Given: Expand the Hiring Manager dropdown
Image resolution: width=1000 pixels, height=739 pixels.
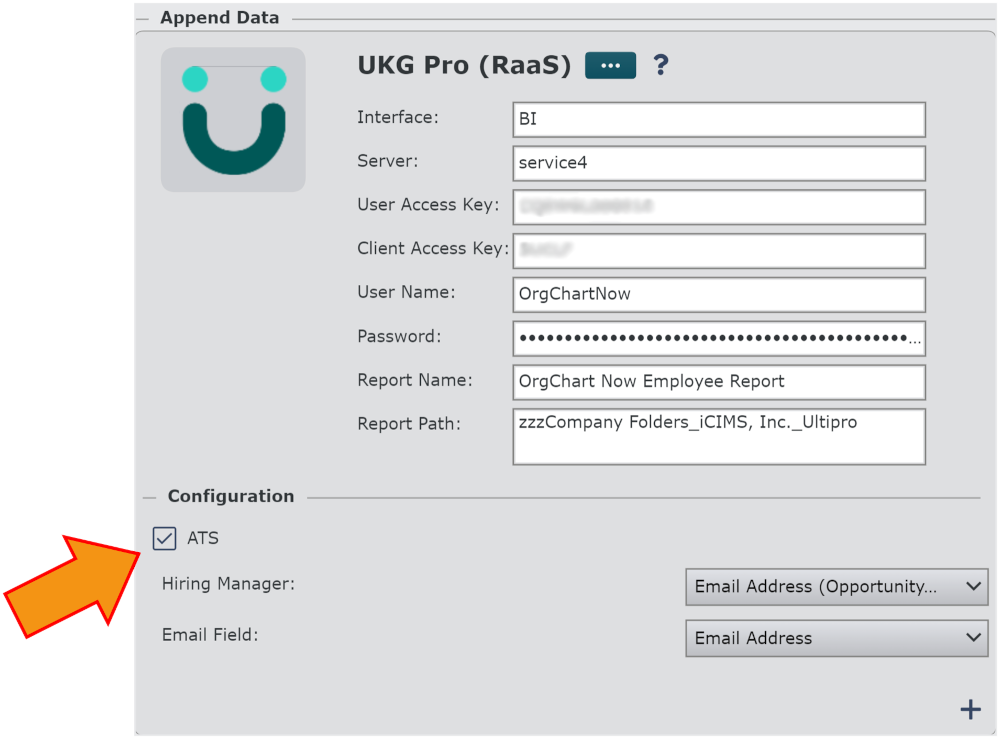Looking at the screenshot, I should tap(836, 587).
